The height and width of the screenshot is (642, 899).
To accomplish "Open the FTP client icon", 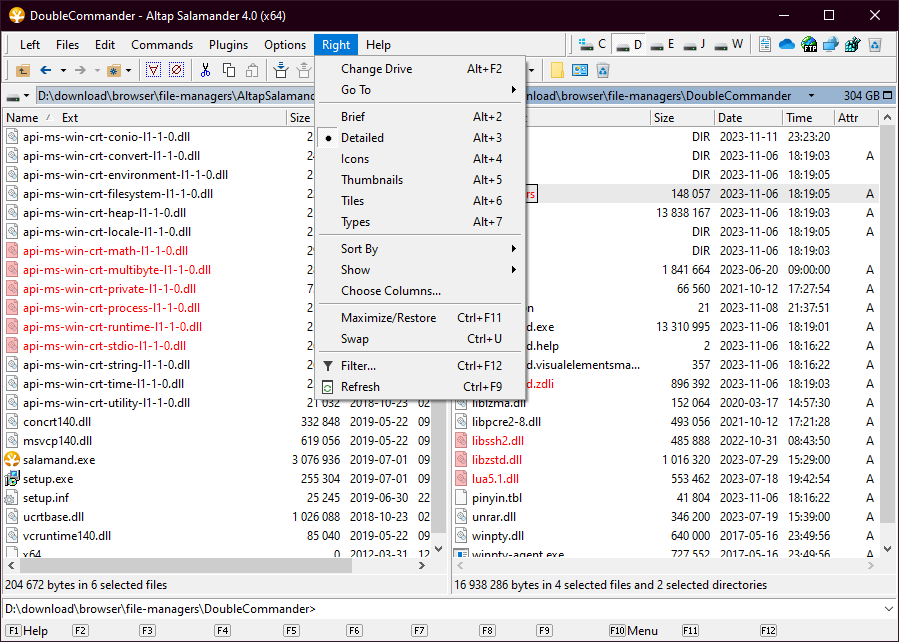I will click(x=808, y=44).
